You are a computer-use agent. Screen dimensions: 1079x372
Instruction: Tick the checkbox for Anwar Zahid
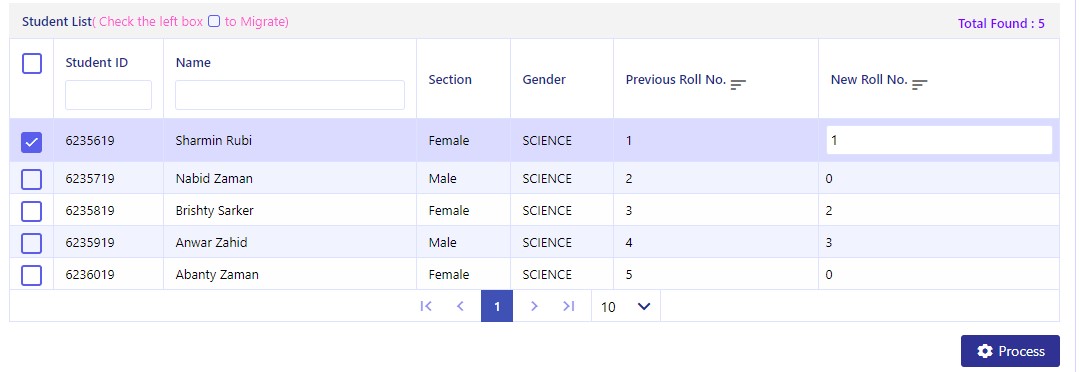(x=32, y=243)
